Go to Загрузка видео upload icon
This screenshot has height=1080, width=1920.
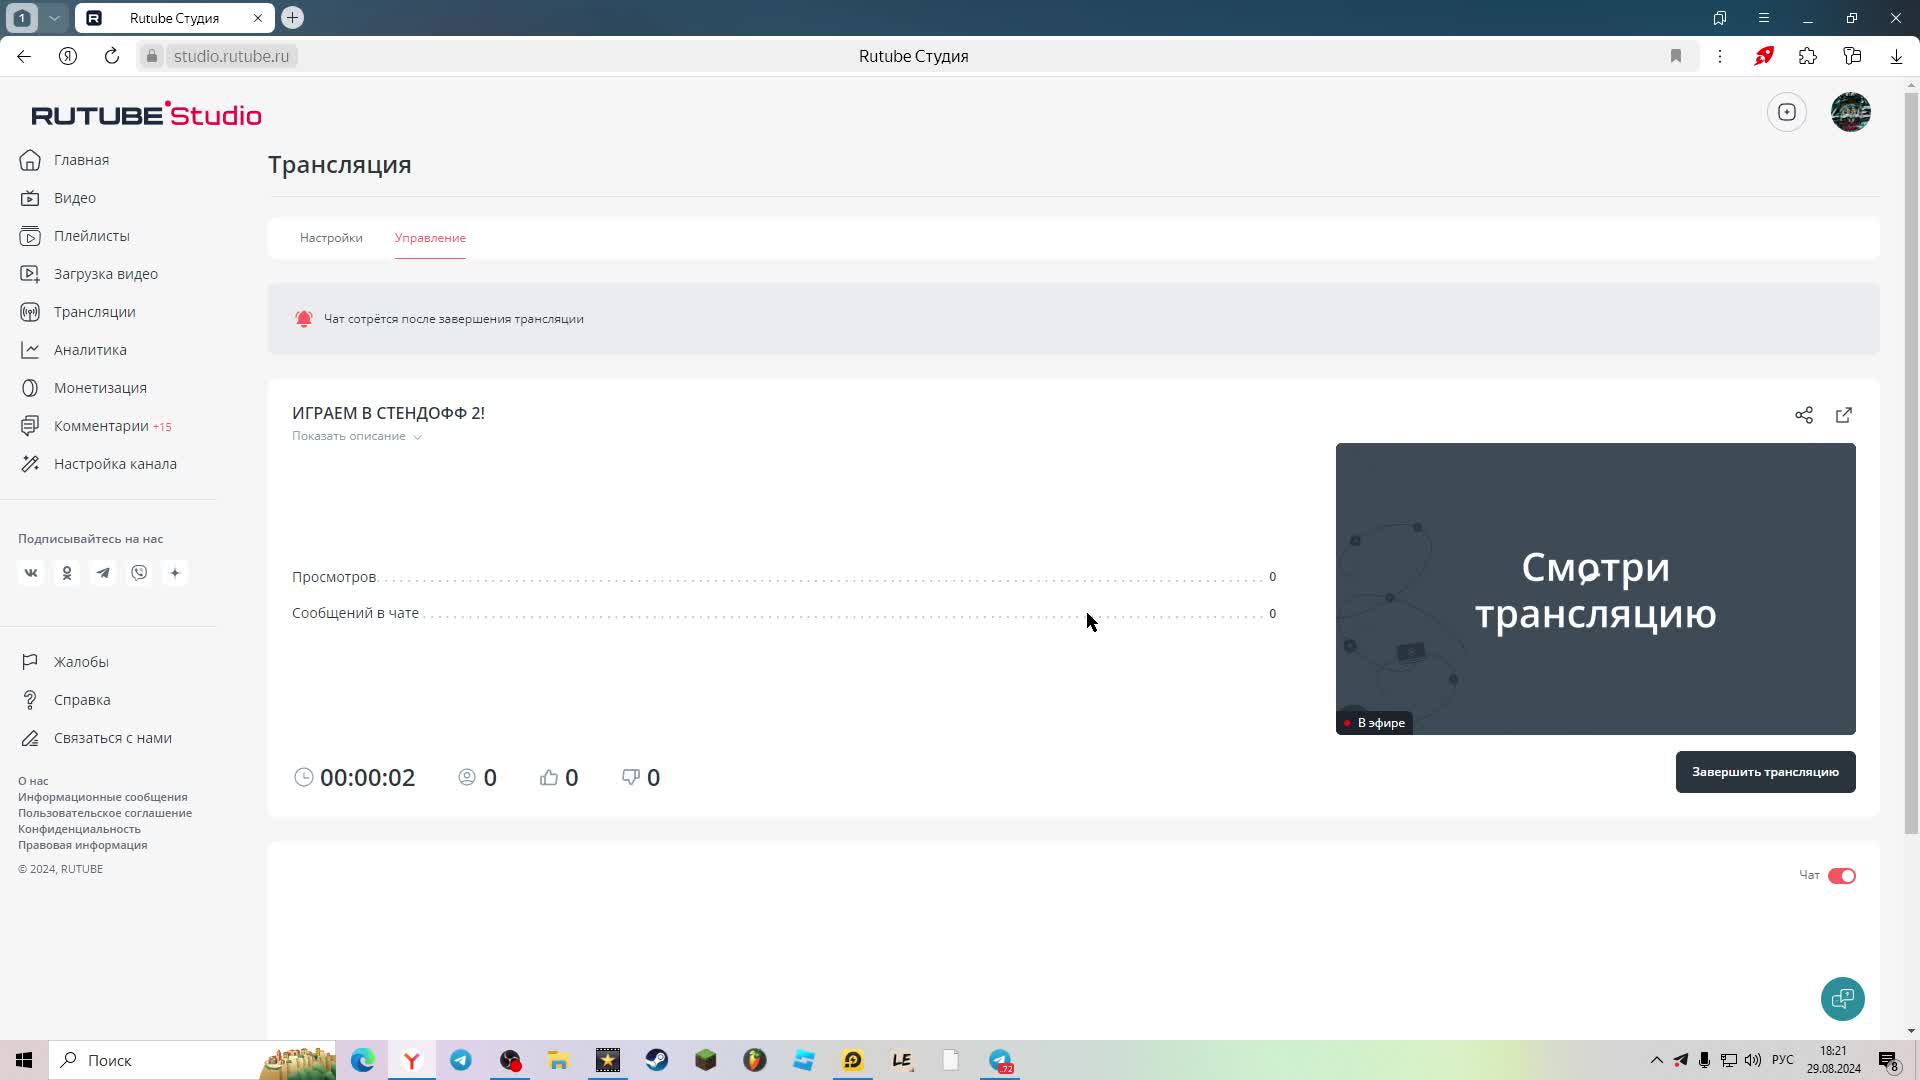pos(30,274)
